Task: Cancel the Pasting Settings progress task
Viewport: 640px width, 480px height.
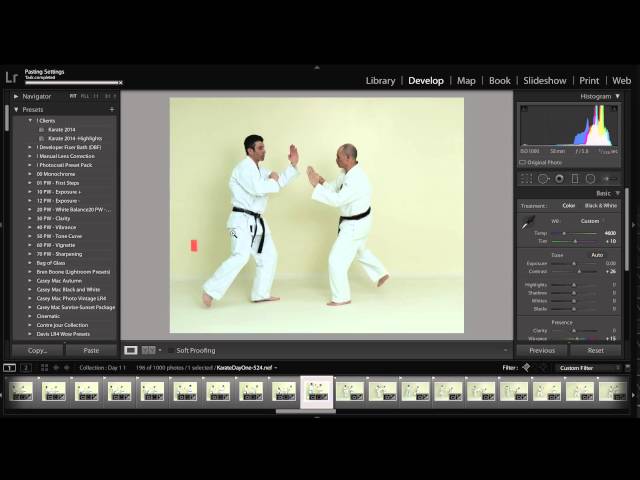Action: click(121, 83)
